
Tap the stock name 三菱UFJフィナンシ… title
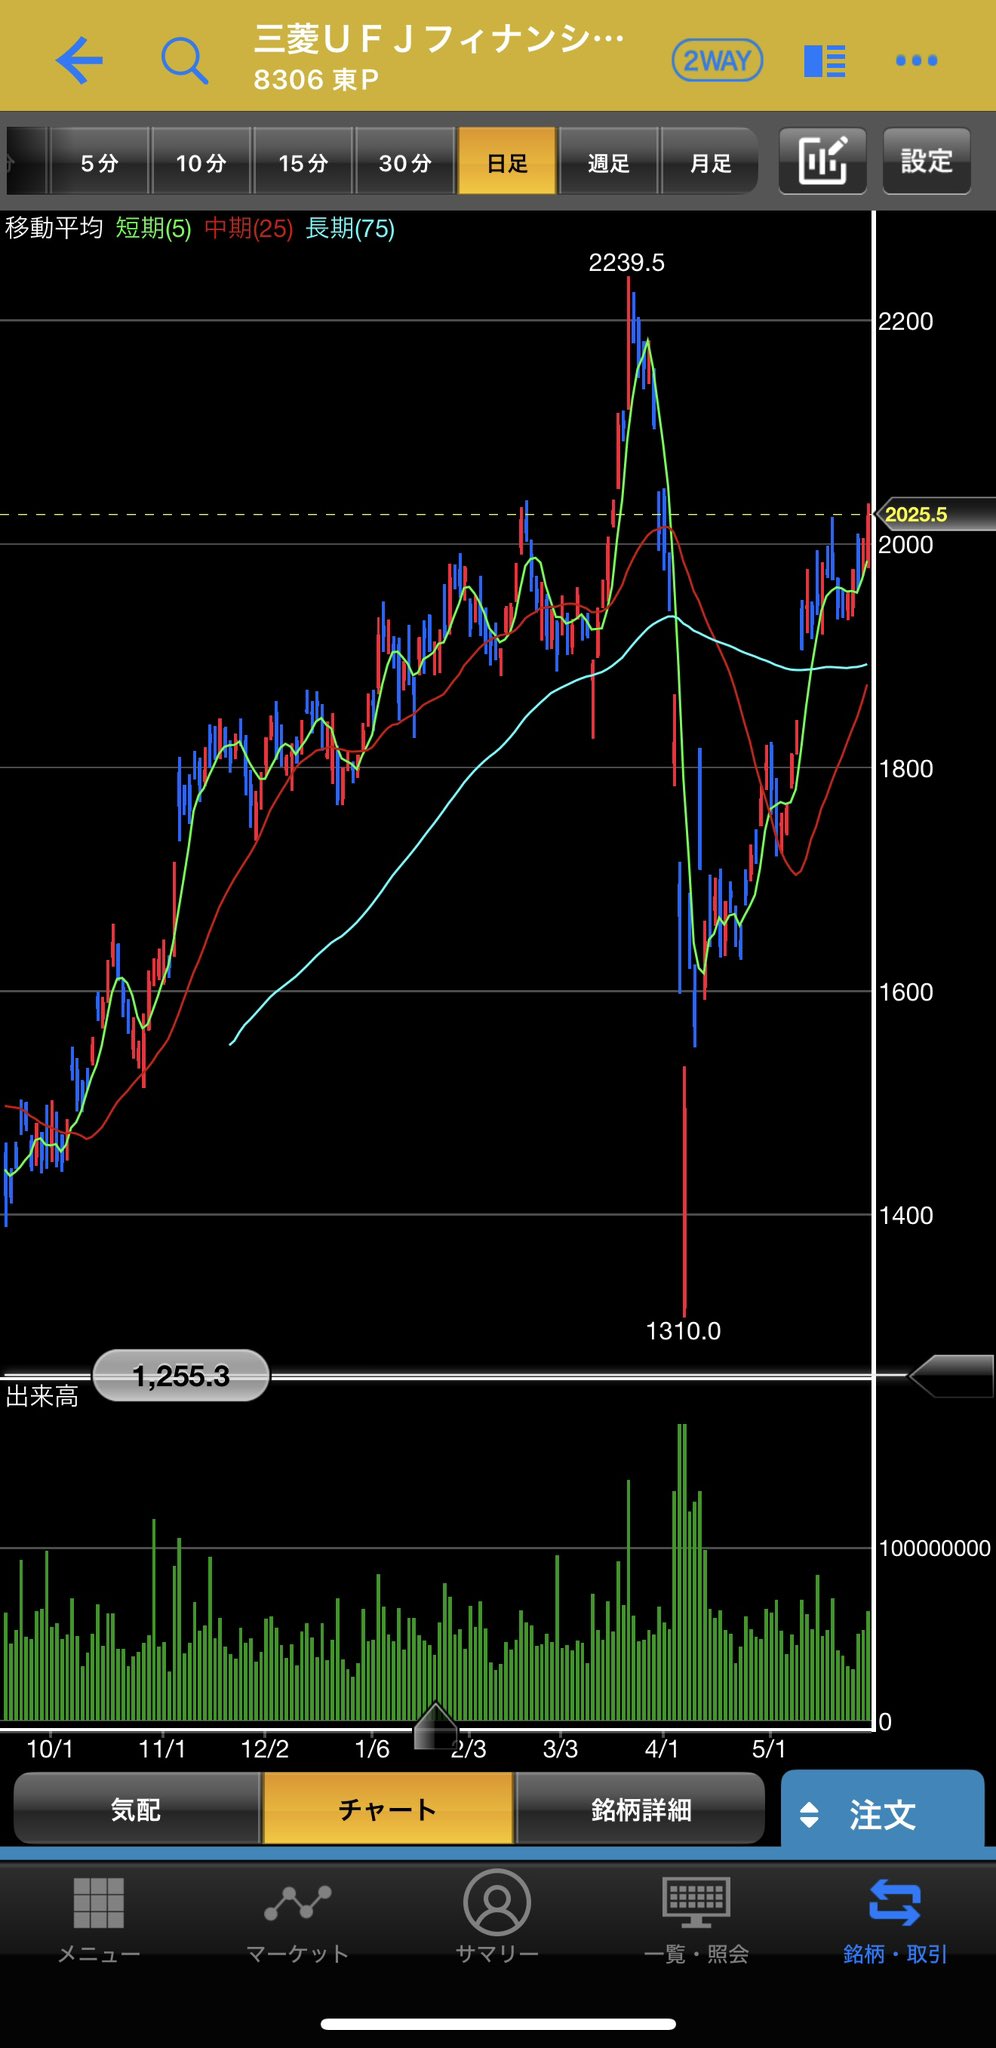(438, 39)
